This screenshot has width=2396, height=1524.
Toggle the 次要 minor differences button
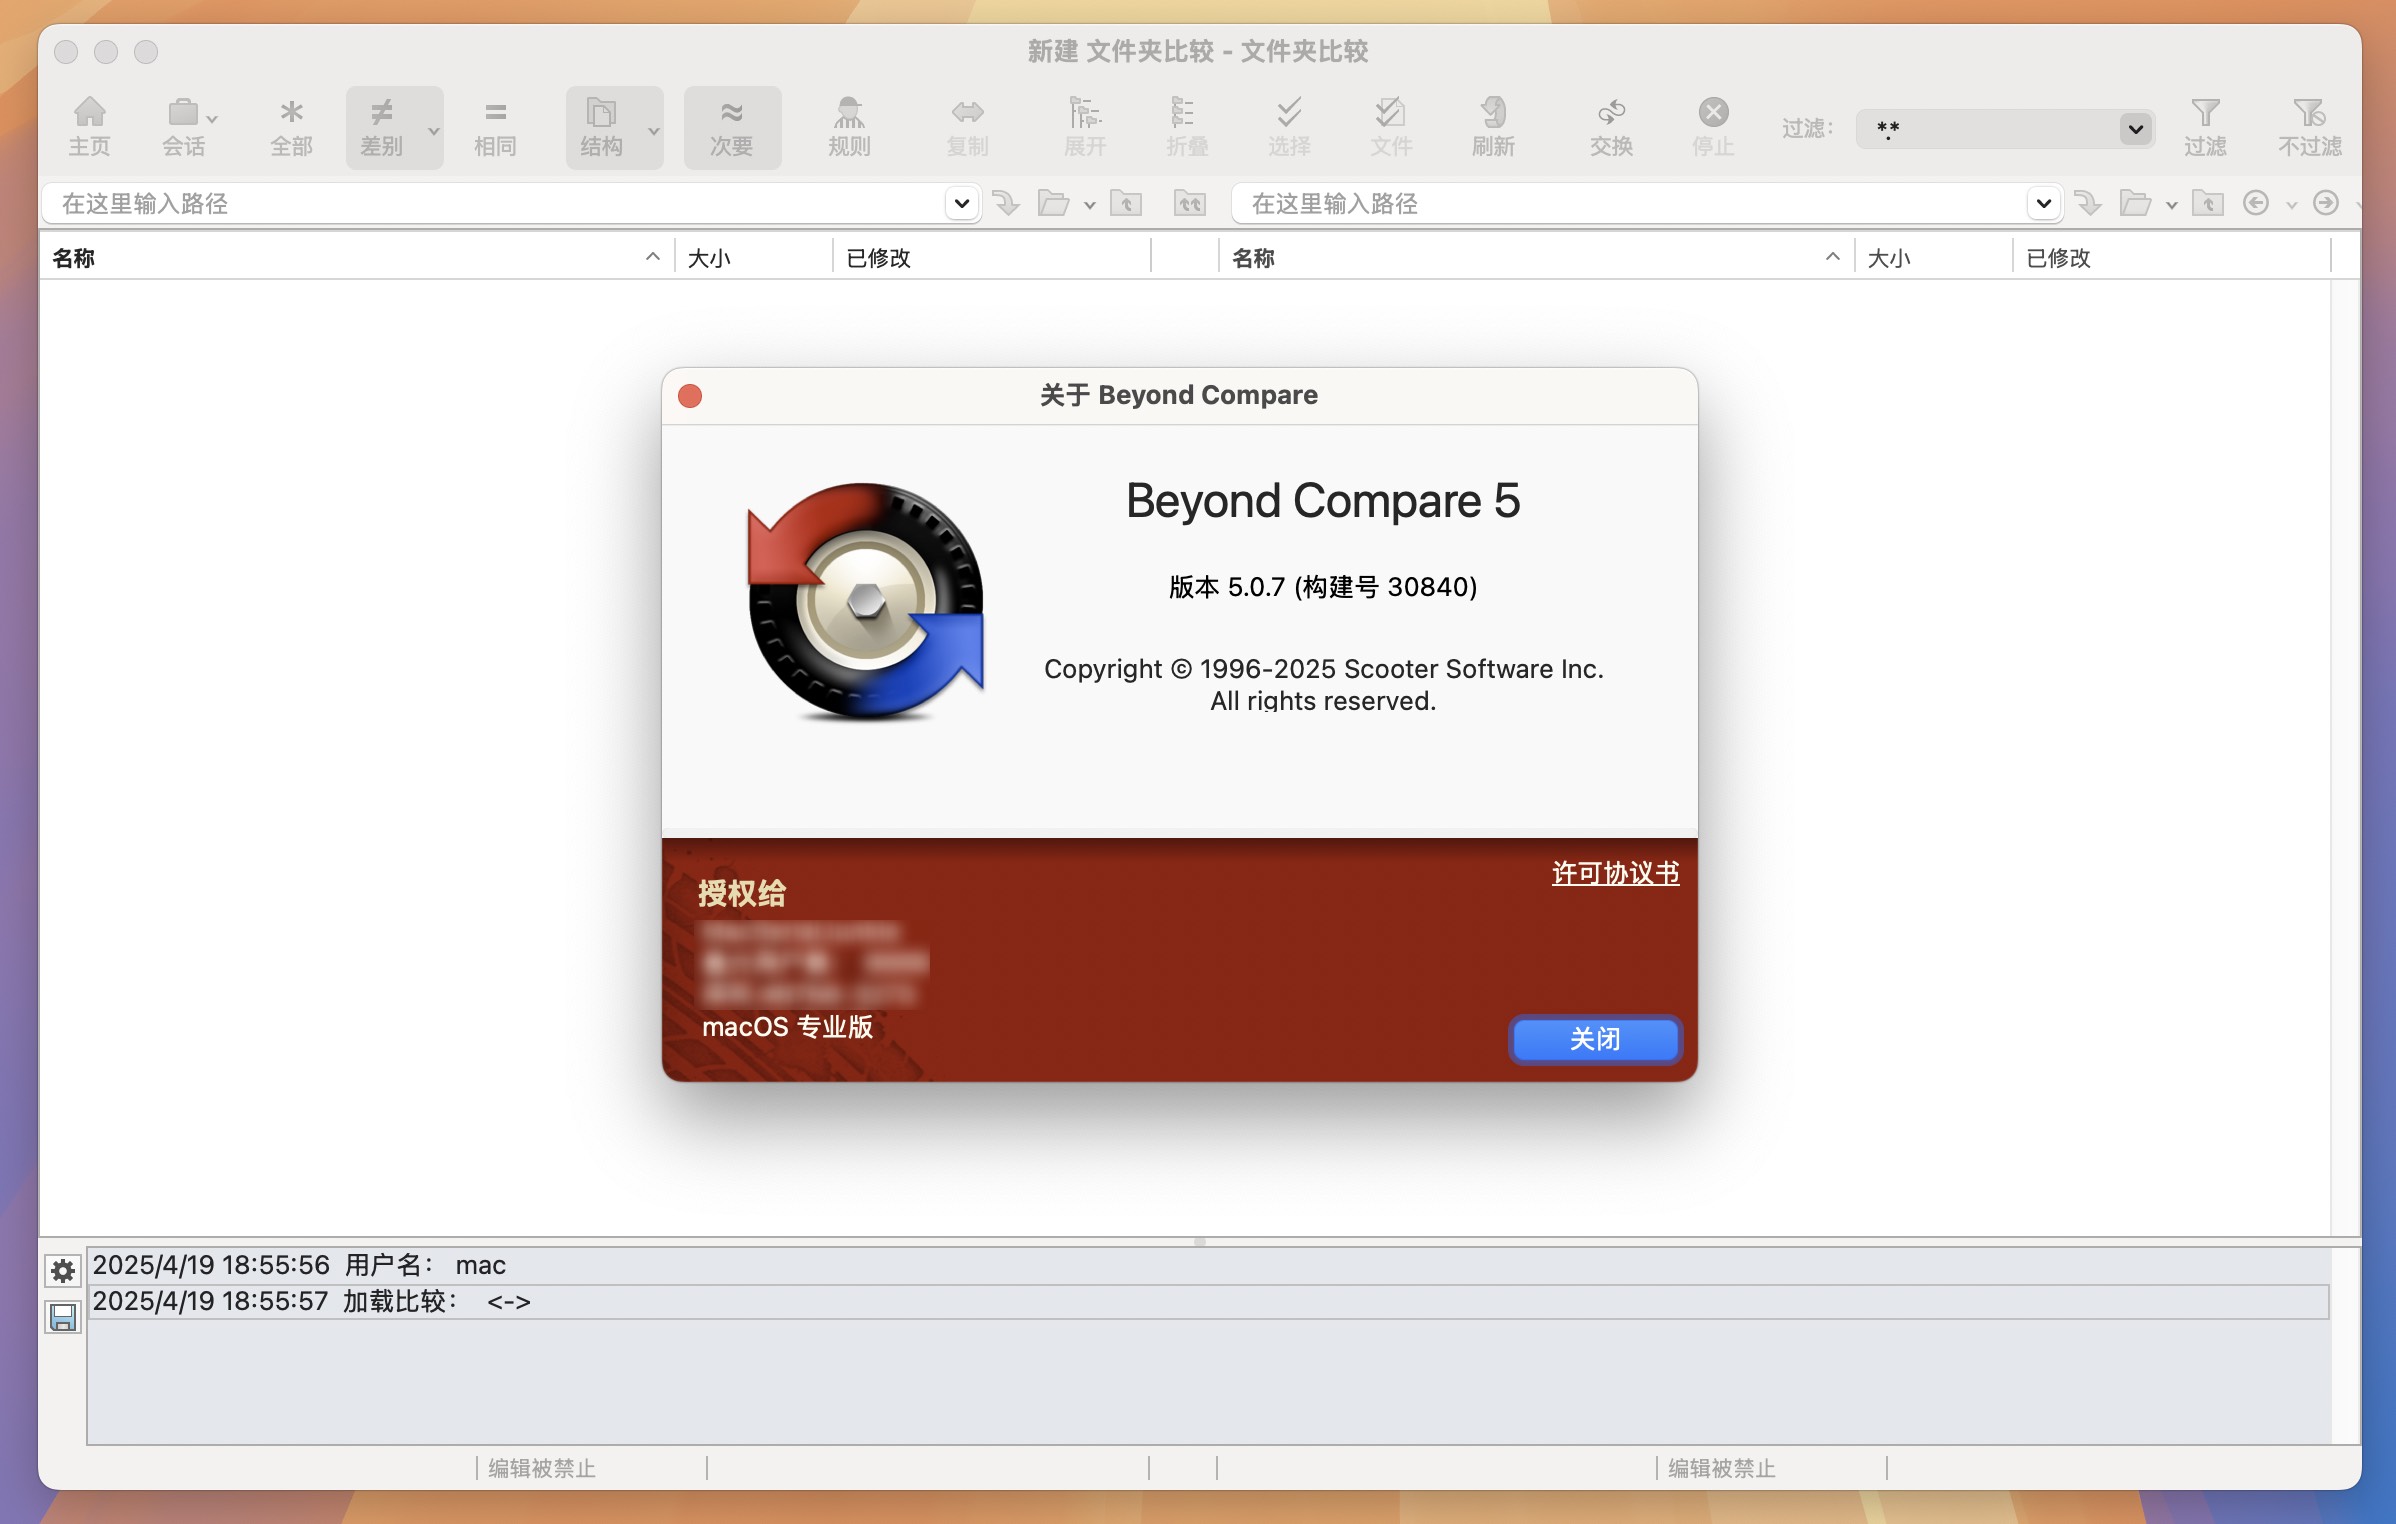coord(731,127)
